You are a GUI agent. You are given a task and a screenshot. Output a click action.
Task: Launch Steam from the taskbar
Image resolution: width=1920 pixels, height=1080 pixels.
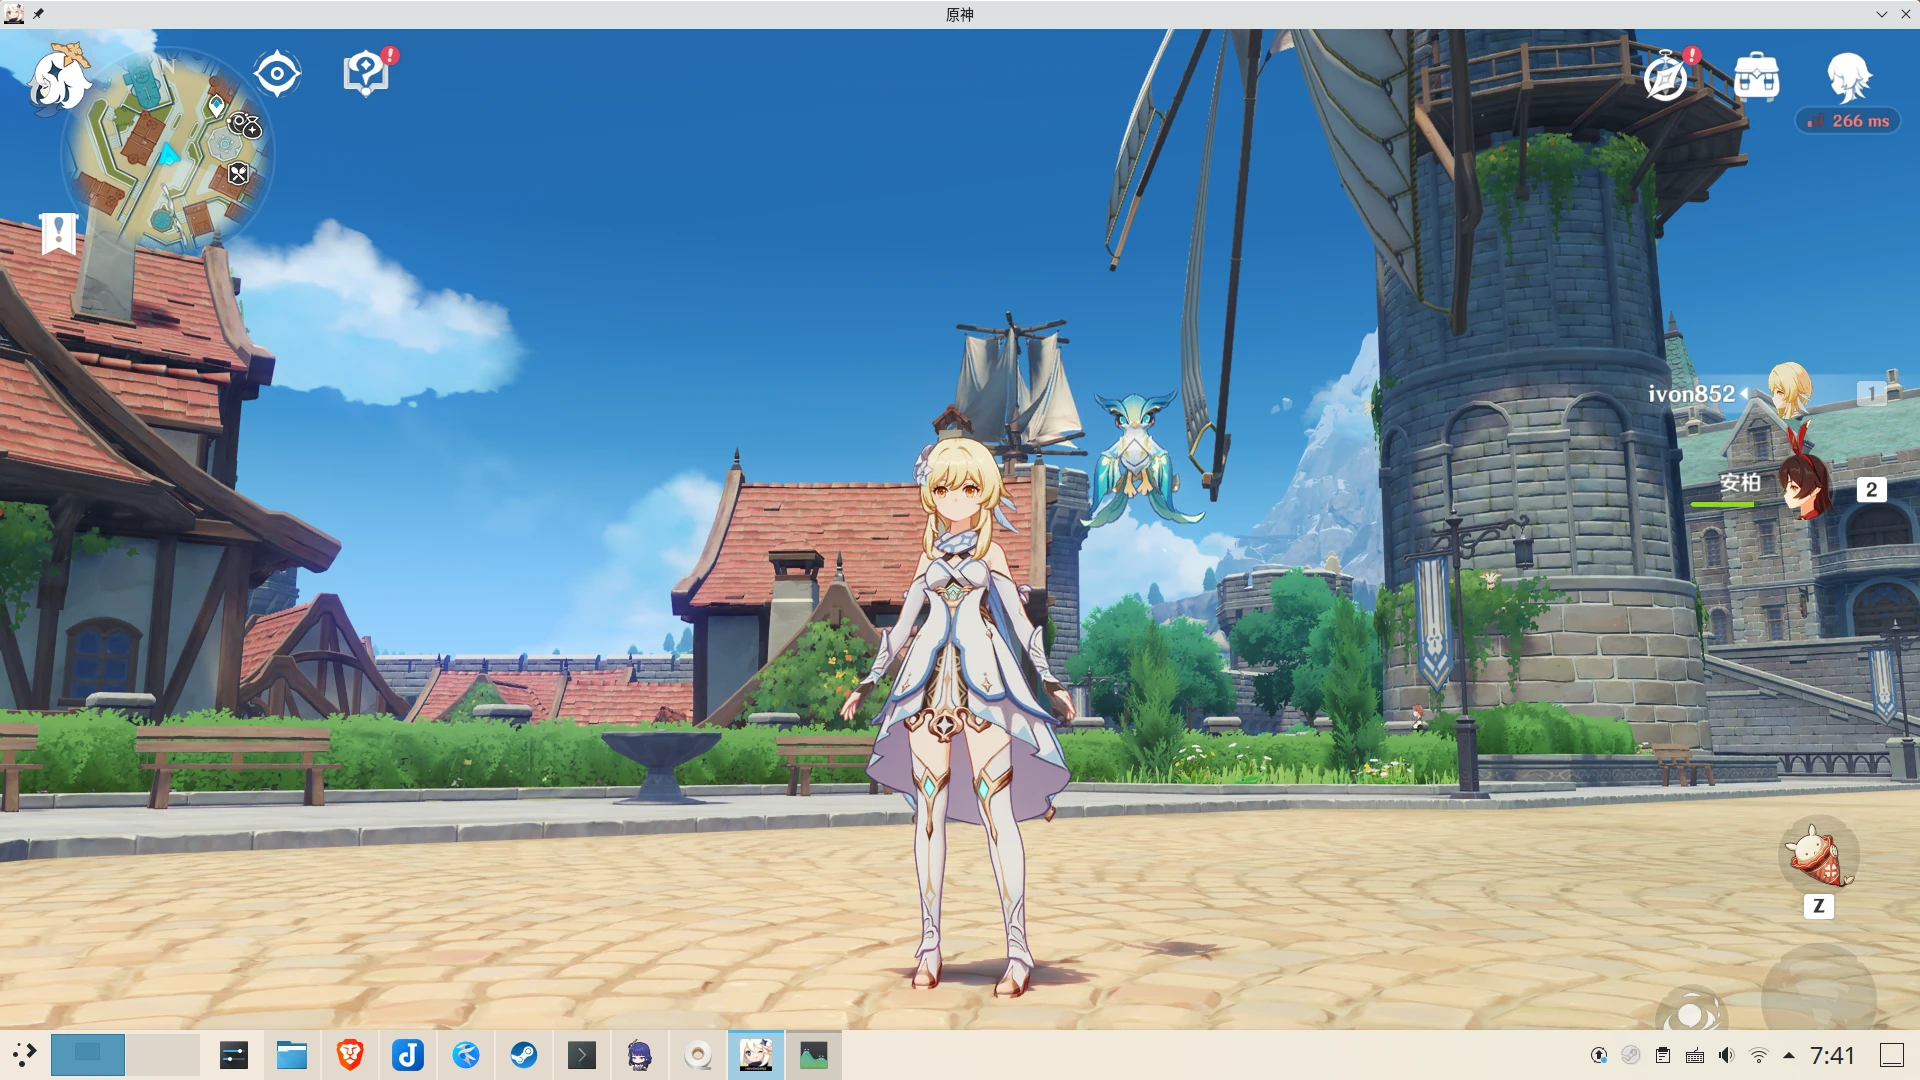pos(524,1055)
